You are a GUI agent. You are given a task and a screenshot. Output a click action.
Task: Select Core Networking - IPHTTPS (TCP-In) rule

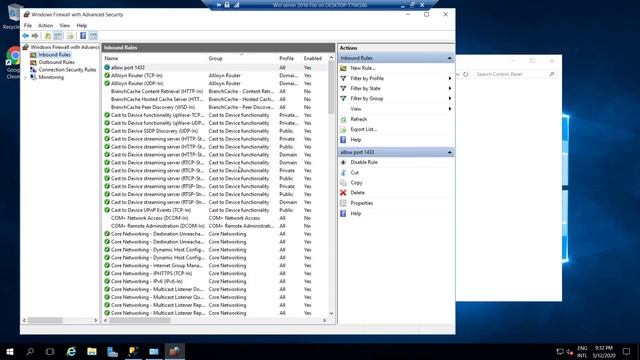click(x=215, y=273)
